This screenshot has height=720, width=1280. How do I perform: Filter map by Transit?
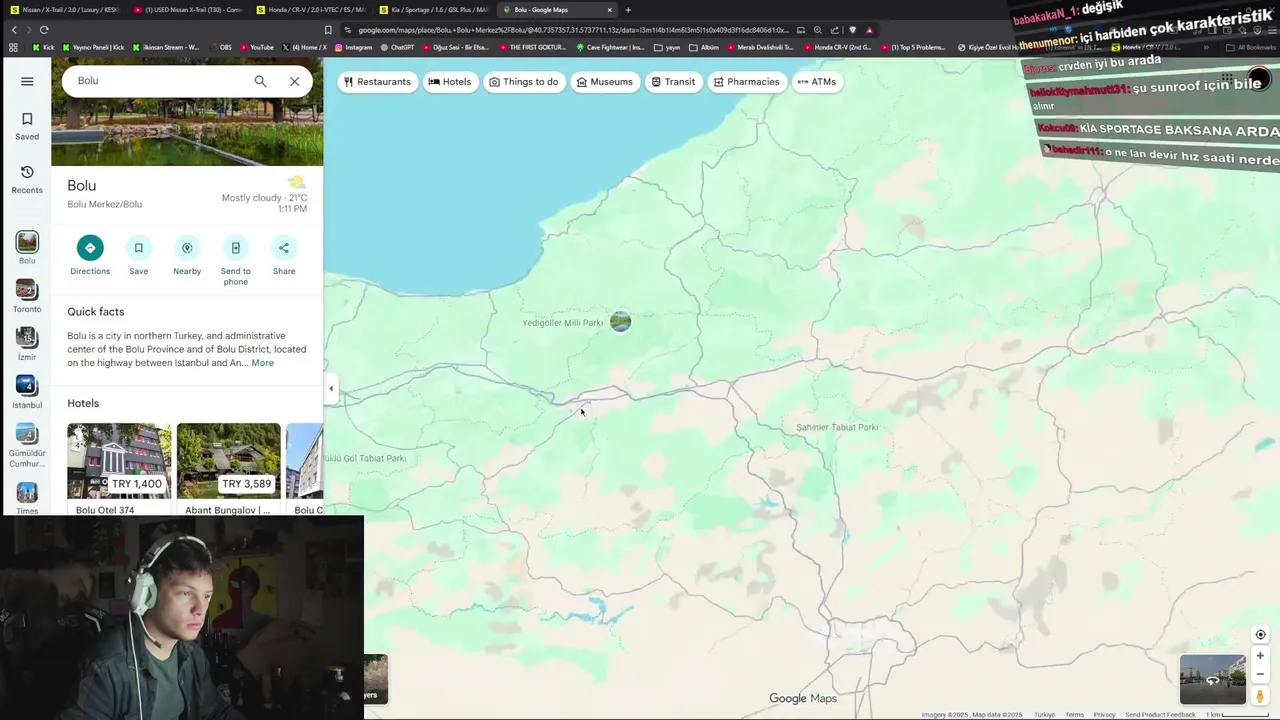673,82
